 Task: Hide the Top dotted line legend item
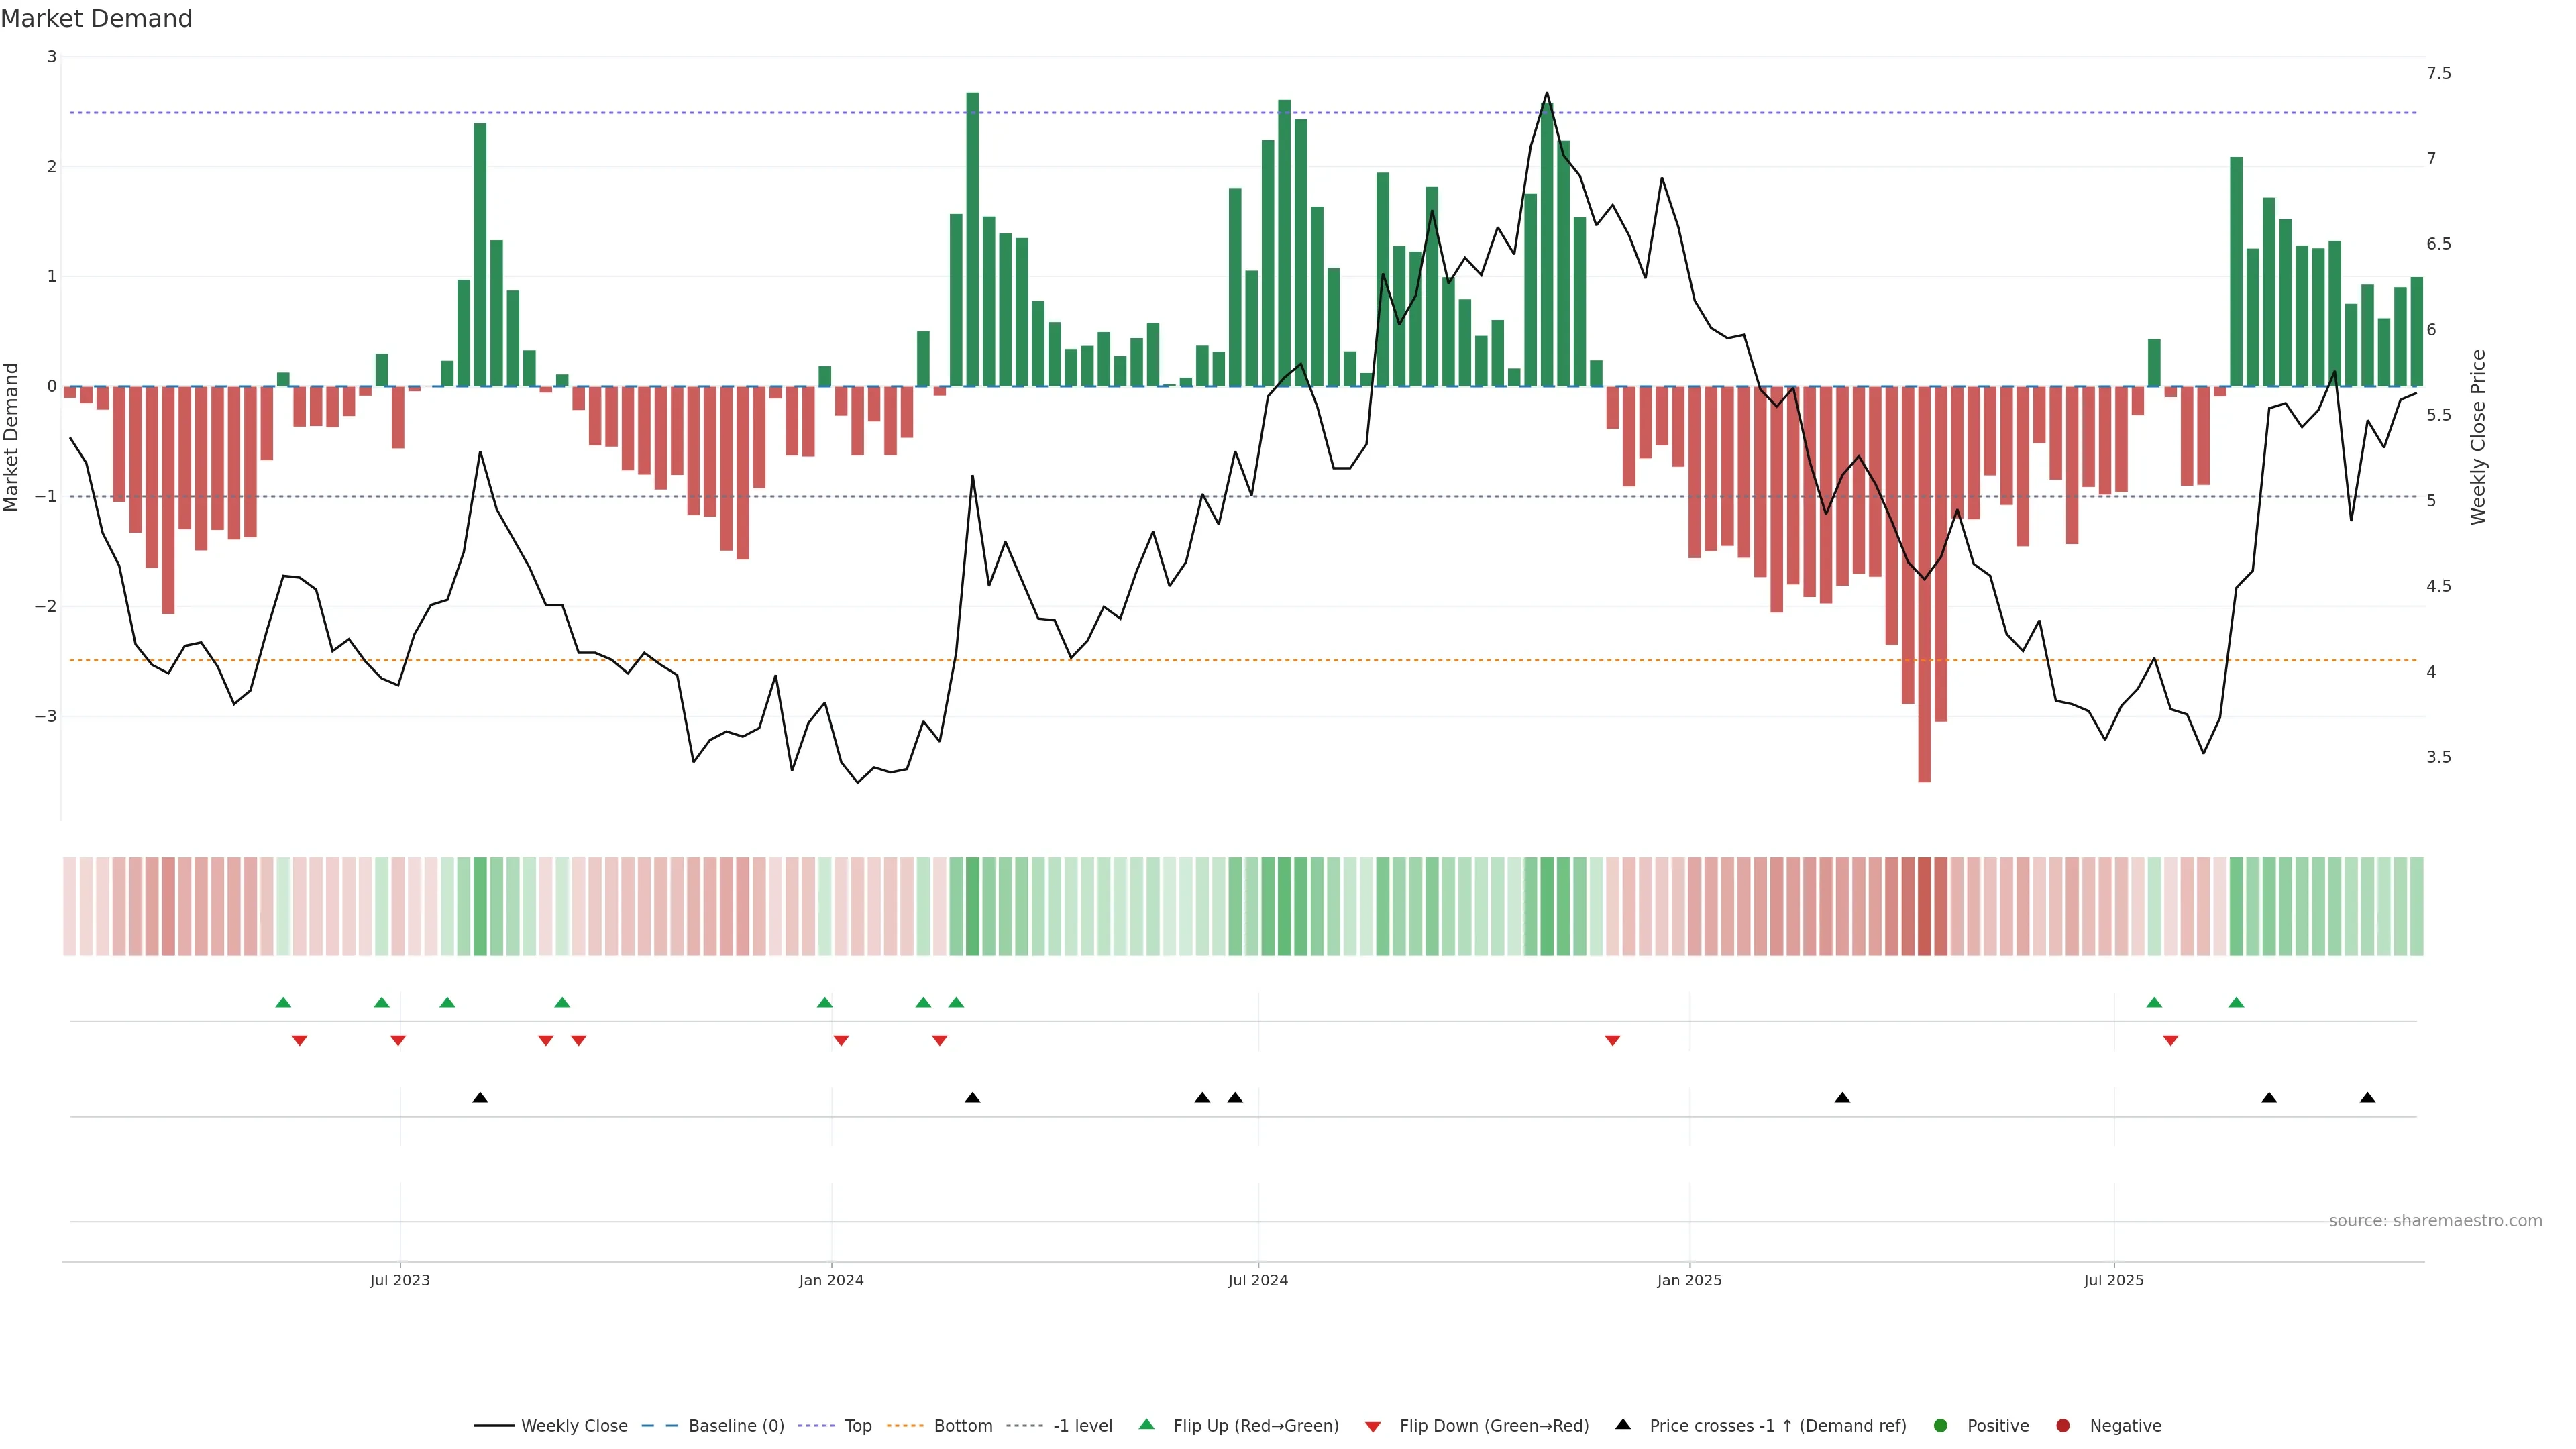coord(857,1425)
